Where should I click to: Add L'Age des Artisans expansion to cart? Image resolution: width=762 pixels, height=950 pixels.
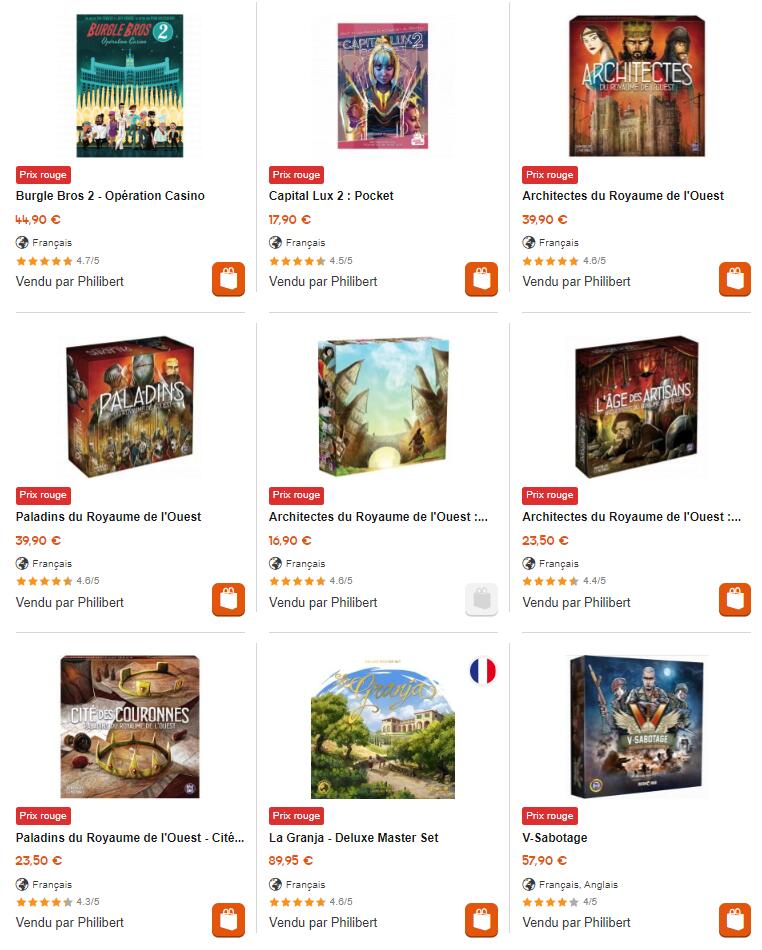click(x=735, y=600)
